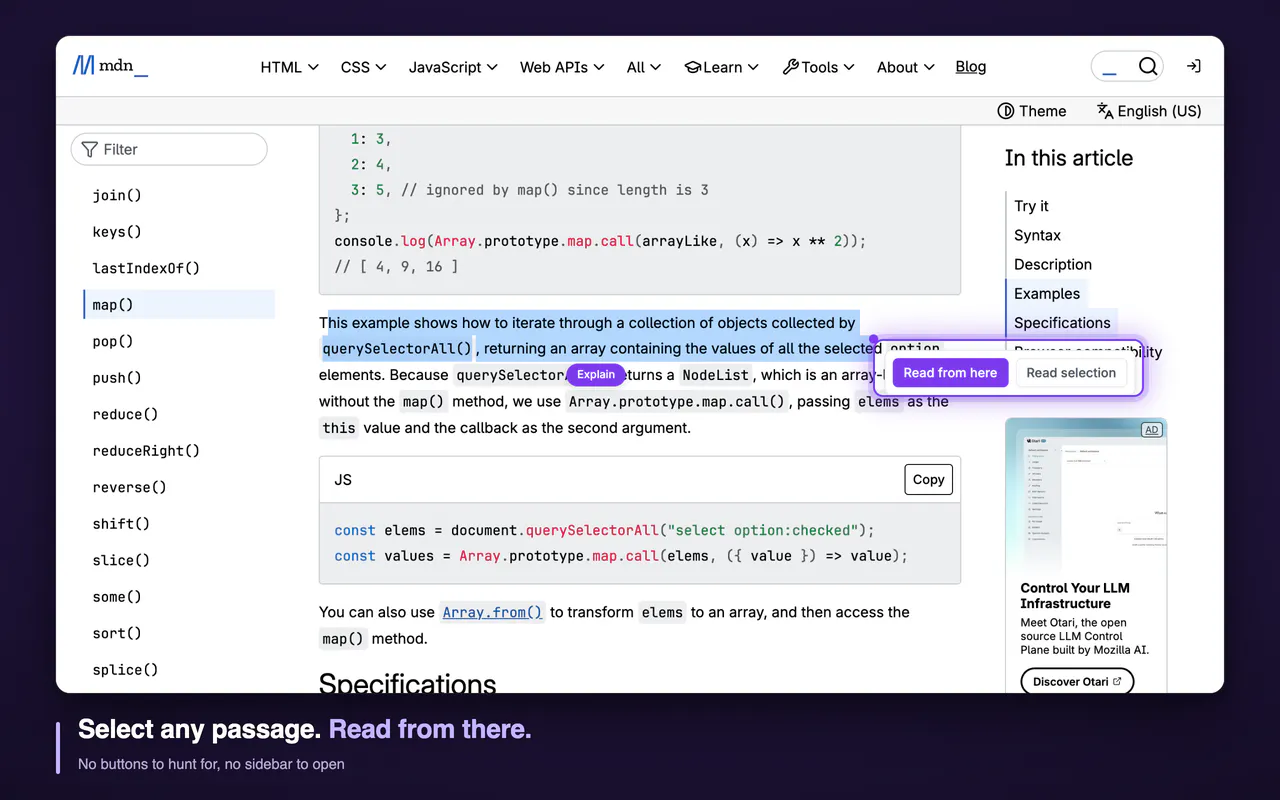Jump to Specifications in article outline

pyautogui.click(x=1062, y=322)
